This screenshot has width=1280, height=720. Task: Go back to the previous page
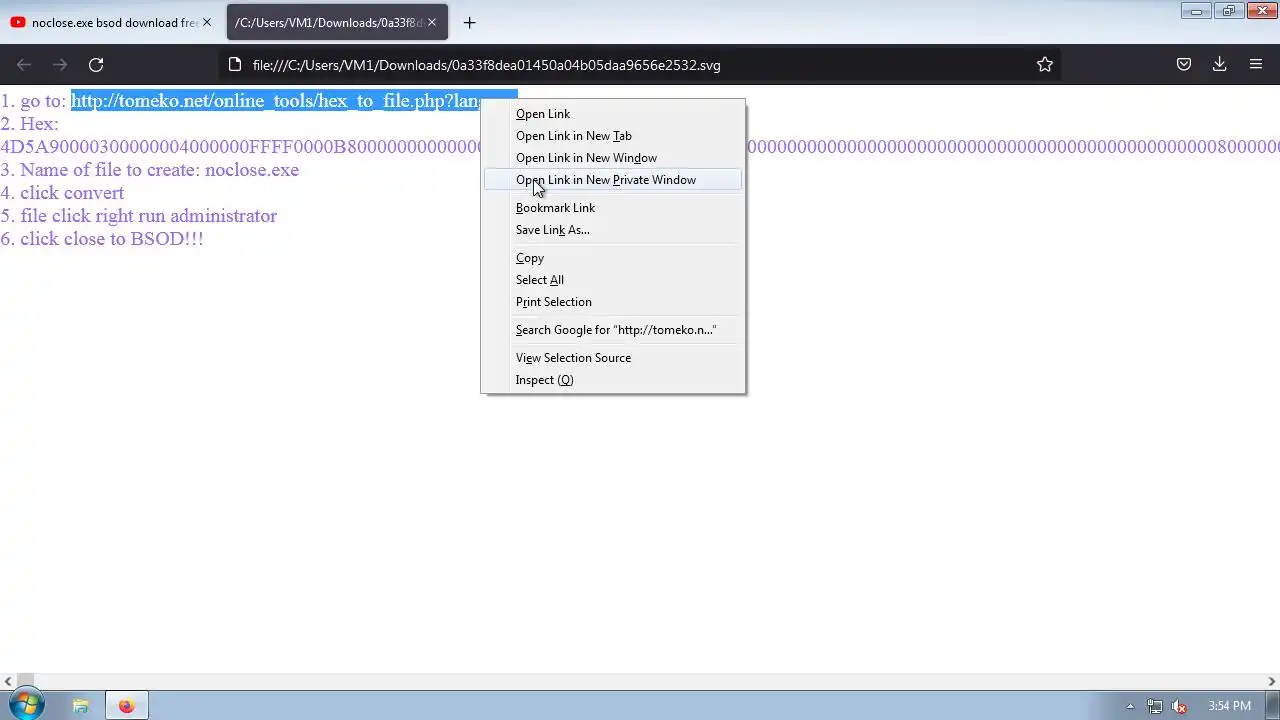click(x=24, y=65)
